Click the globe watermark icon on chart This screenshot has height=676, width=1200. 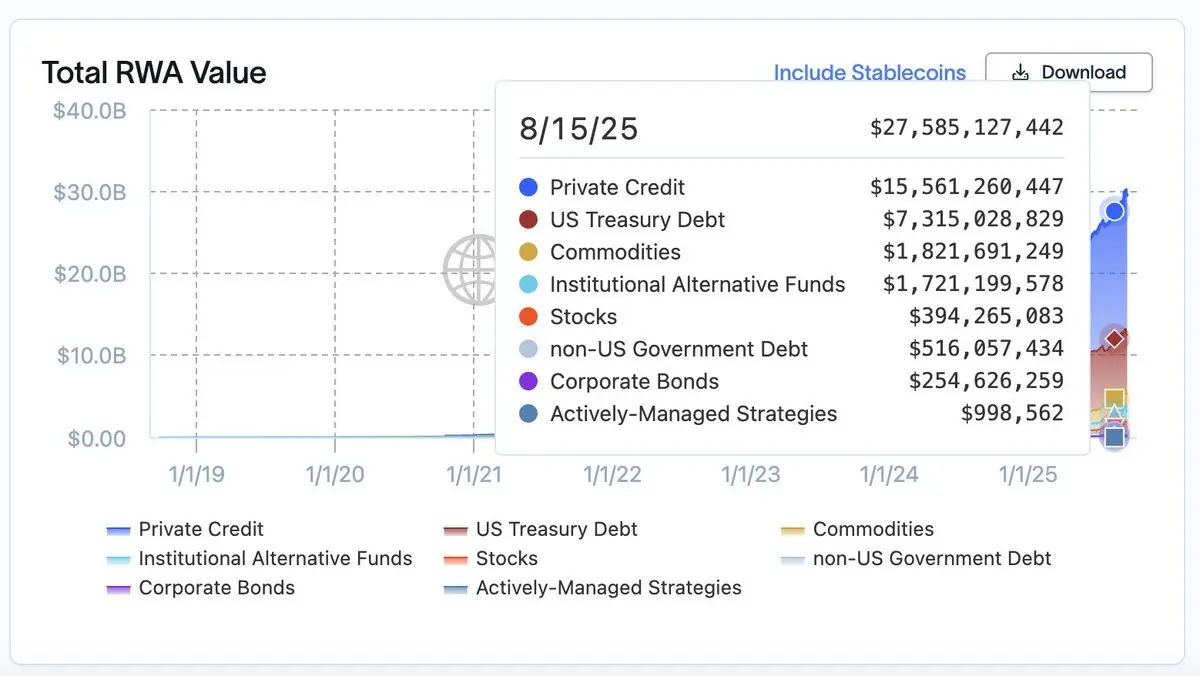[x=470, y=269]
